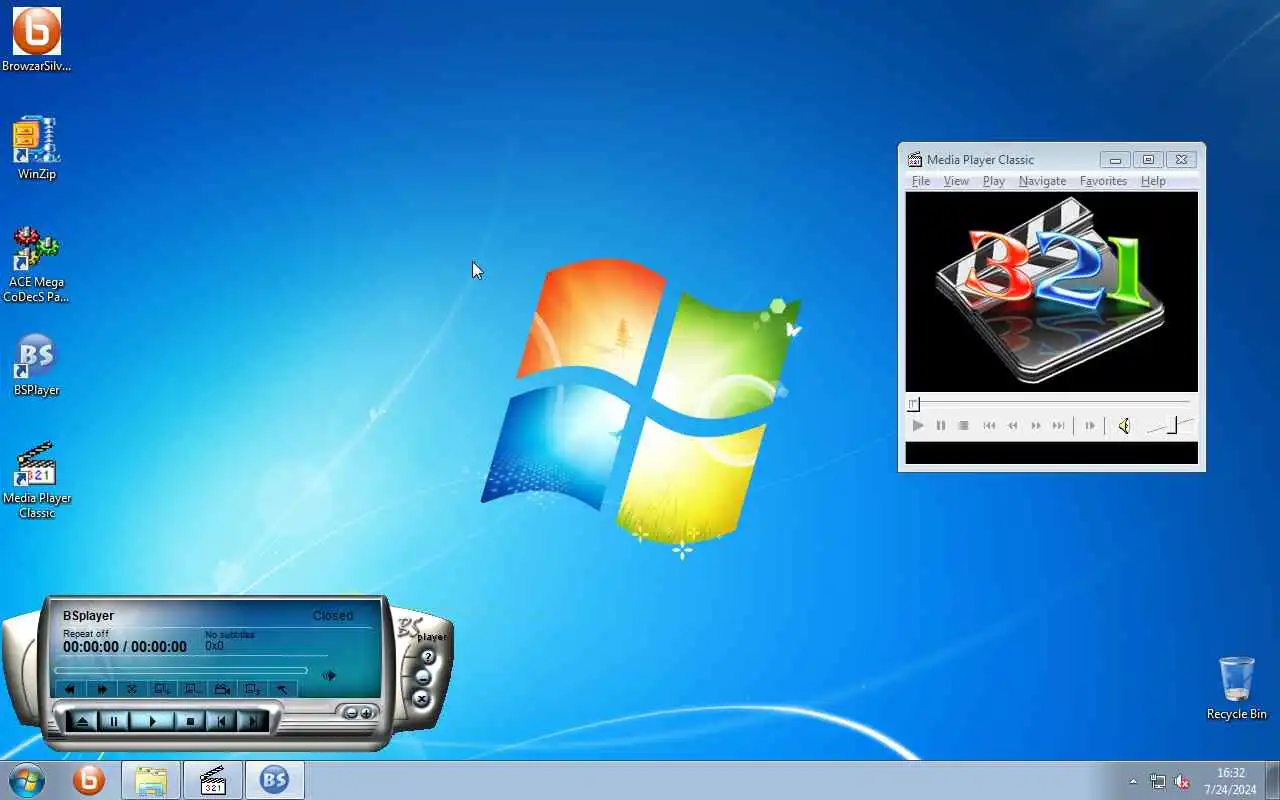
Task: Click the BSPlayer speaker volume icon
Action: pos(329,676)
